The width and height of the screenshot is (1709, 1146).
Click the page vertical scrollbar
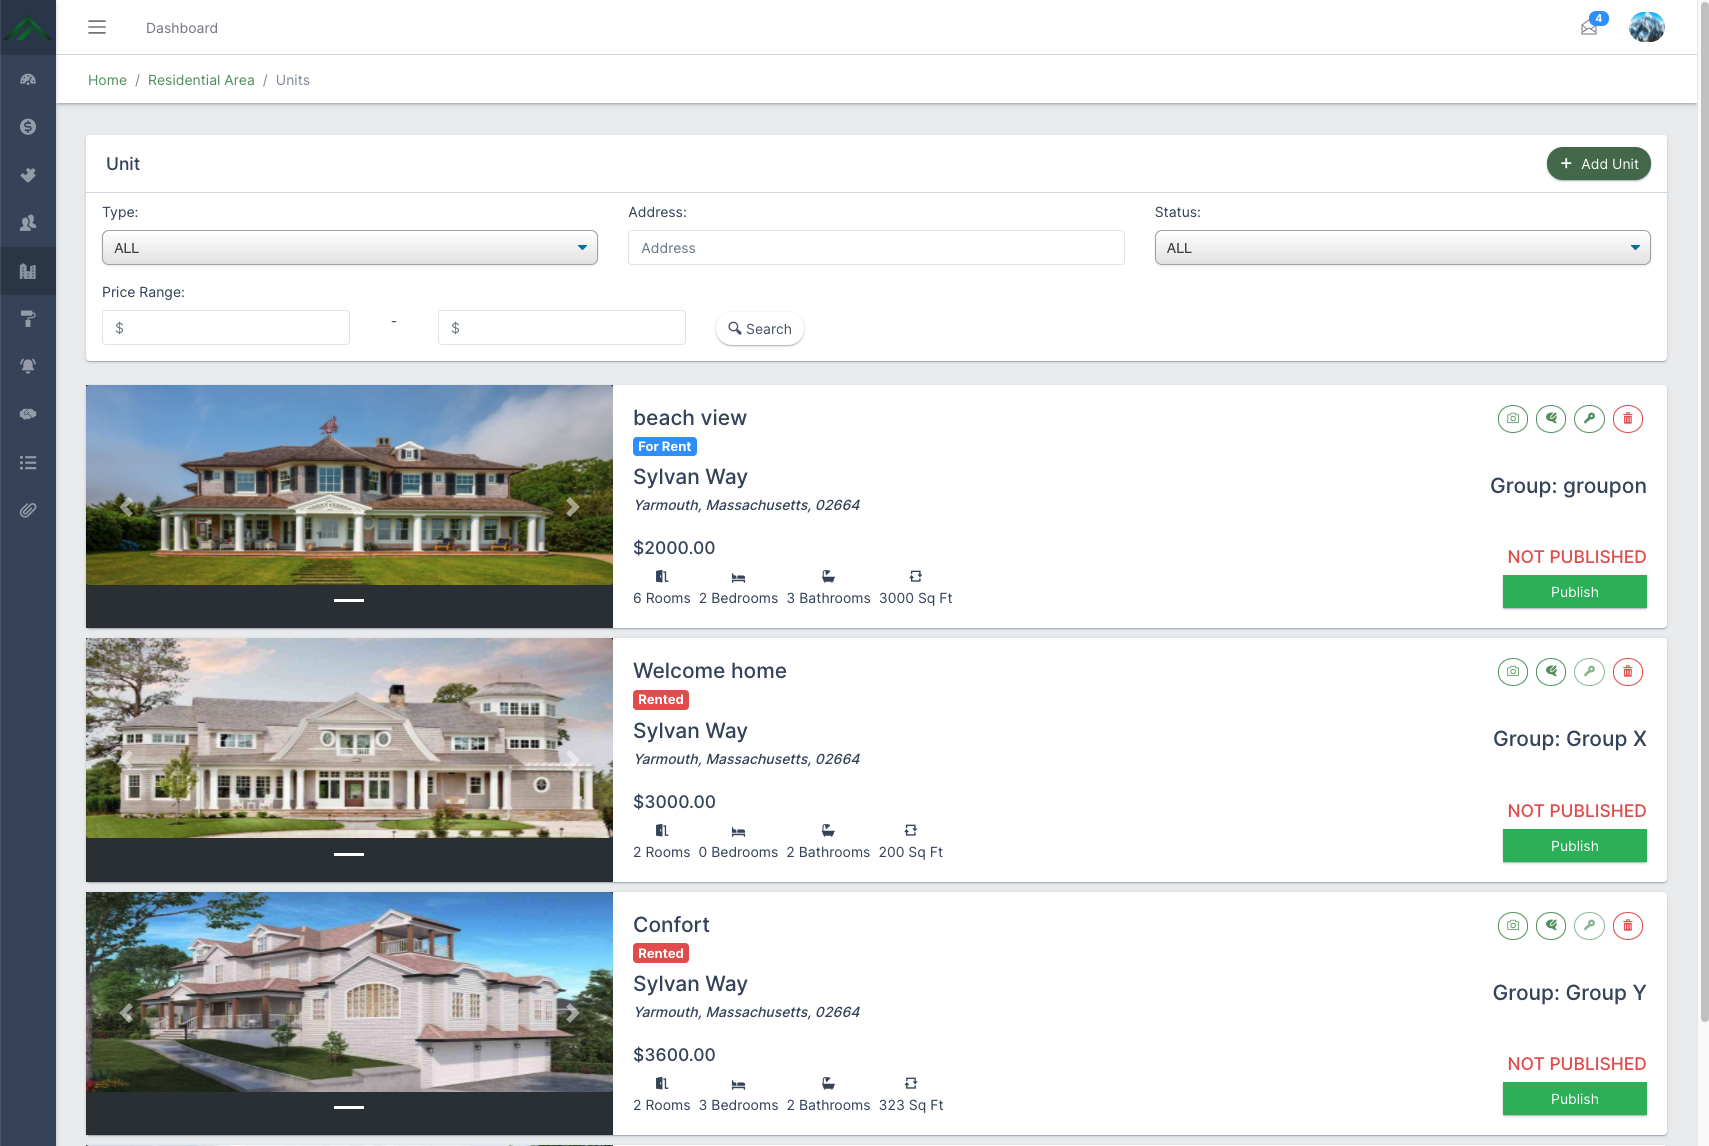coord(1704,510)
